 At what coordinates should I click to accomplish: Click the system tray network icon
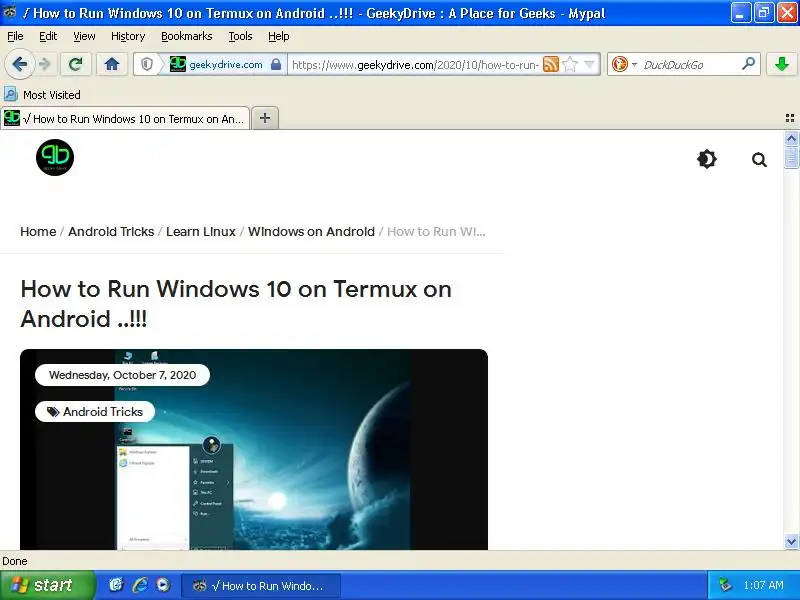pos(726,585)
